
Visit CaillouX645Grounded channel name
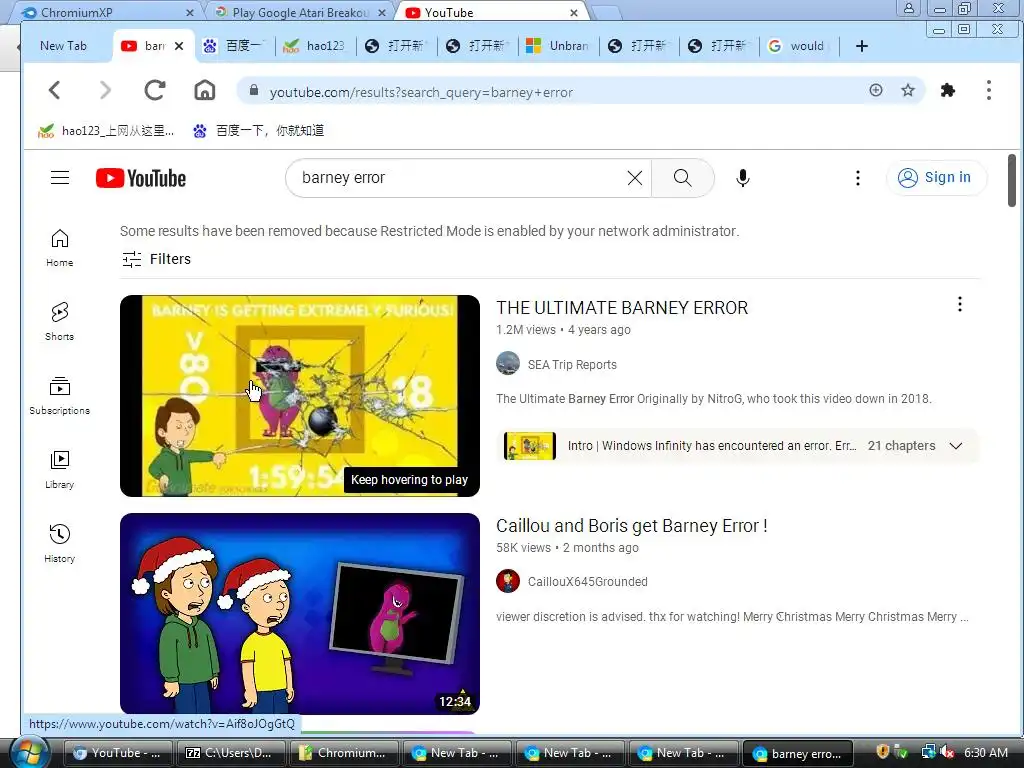pyautogui.click(x=588, y=582)
